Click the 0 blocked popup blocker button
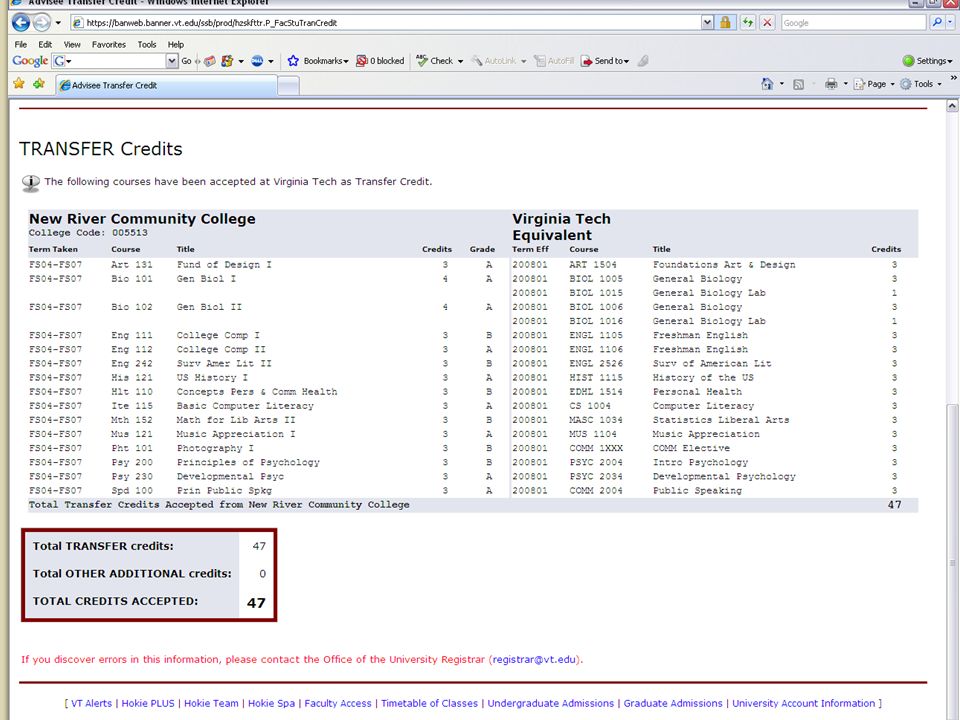Screen dimensions: 960x720 coord(380,61)
